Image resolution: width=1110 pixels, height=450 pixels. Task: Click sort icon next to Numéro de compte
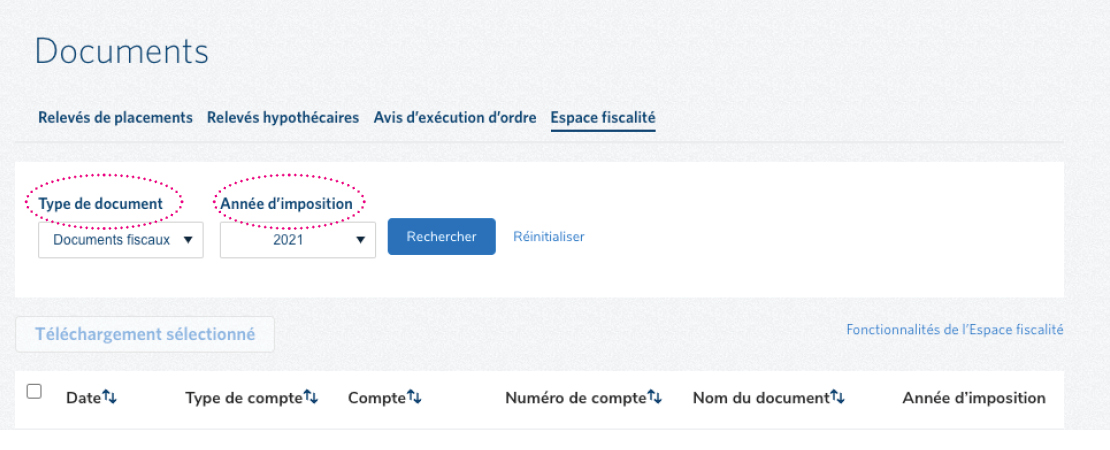click(655, 398)
